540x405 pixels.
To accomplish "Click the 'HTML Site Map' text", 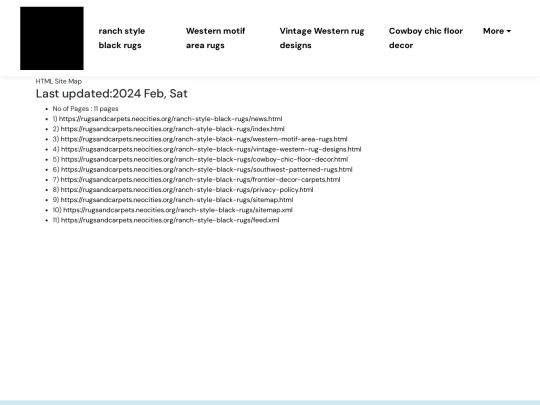I will pyautogui.click(x=59, y=81).
